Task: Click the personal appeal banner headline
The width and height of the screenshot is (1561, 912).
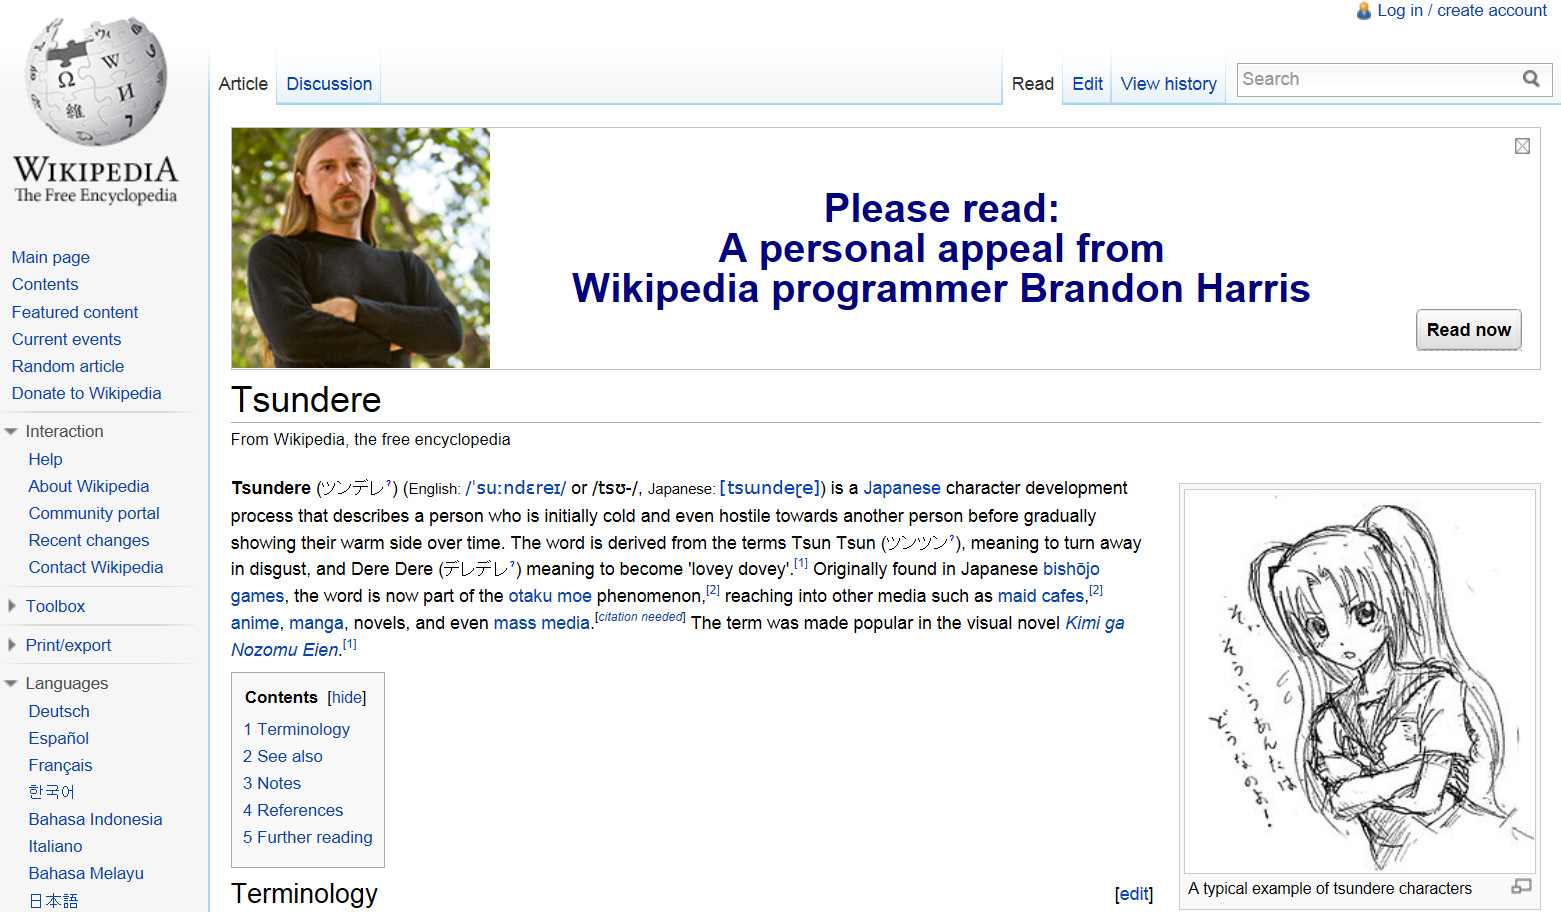Action: [941, 248]
